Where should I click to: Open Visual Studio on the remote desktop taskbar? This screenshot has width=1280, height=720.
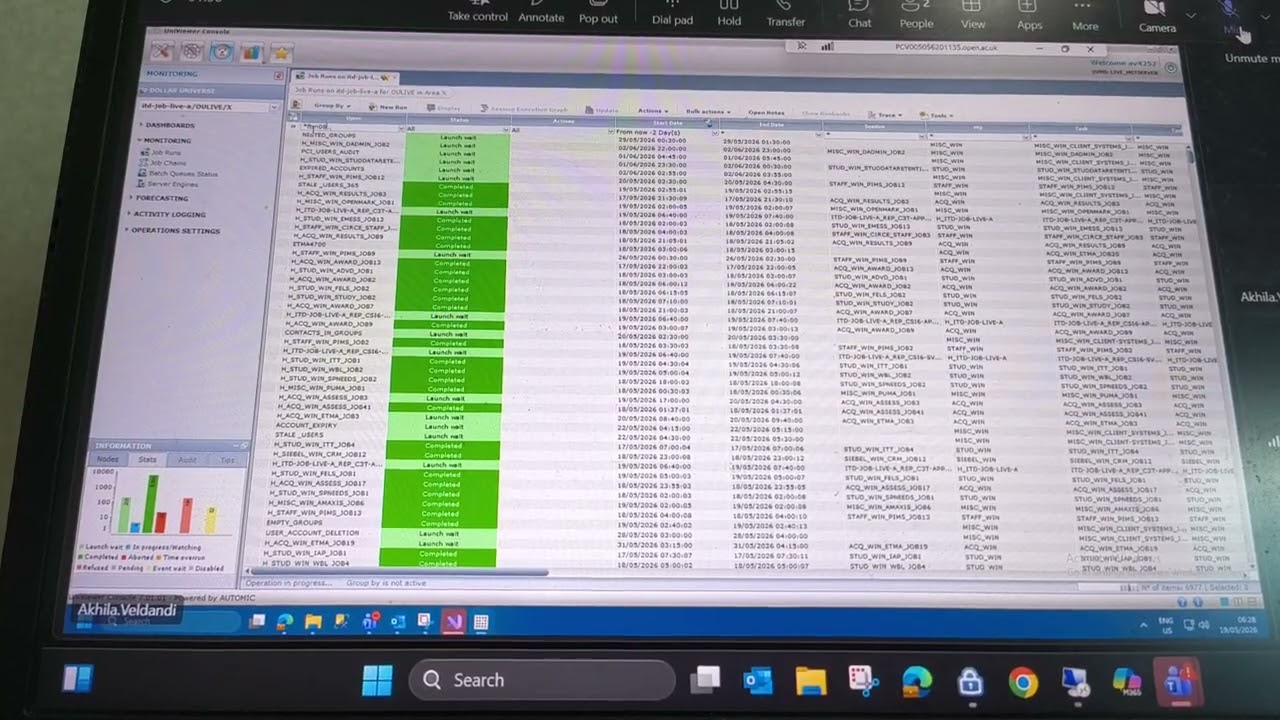coord(454,622)
